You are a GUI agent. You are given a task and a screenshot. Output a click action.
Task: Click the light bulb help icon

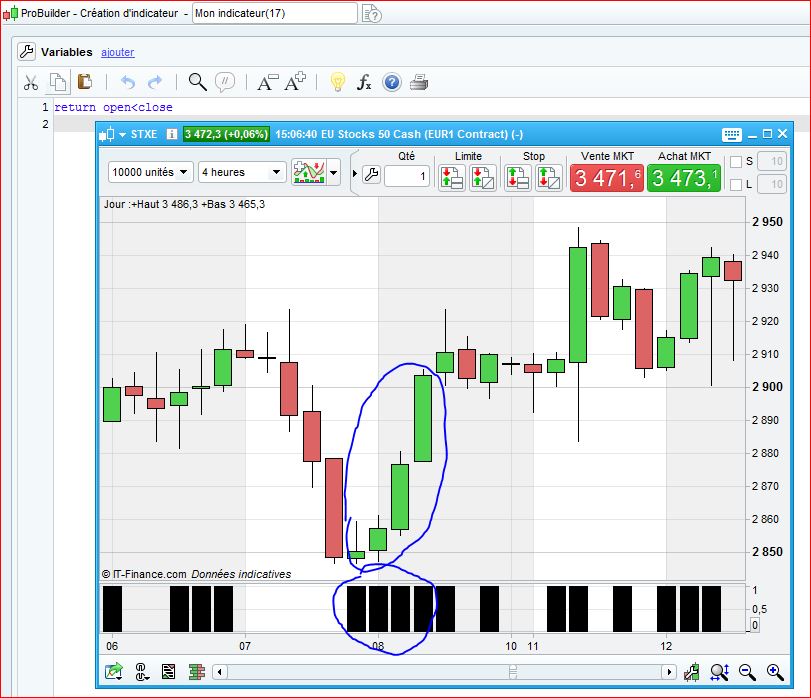click(337, 82)
